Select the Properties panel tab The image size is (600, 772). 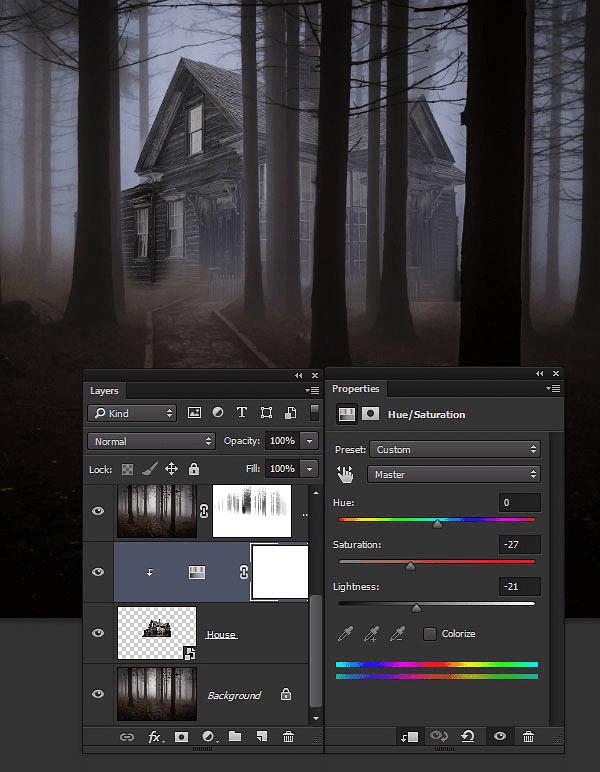tap(356, 388)
